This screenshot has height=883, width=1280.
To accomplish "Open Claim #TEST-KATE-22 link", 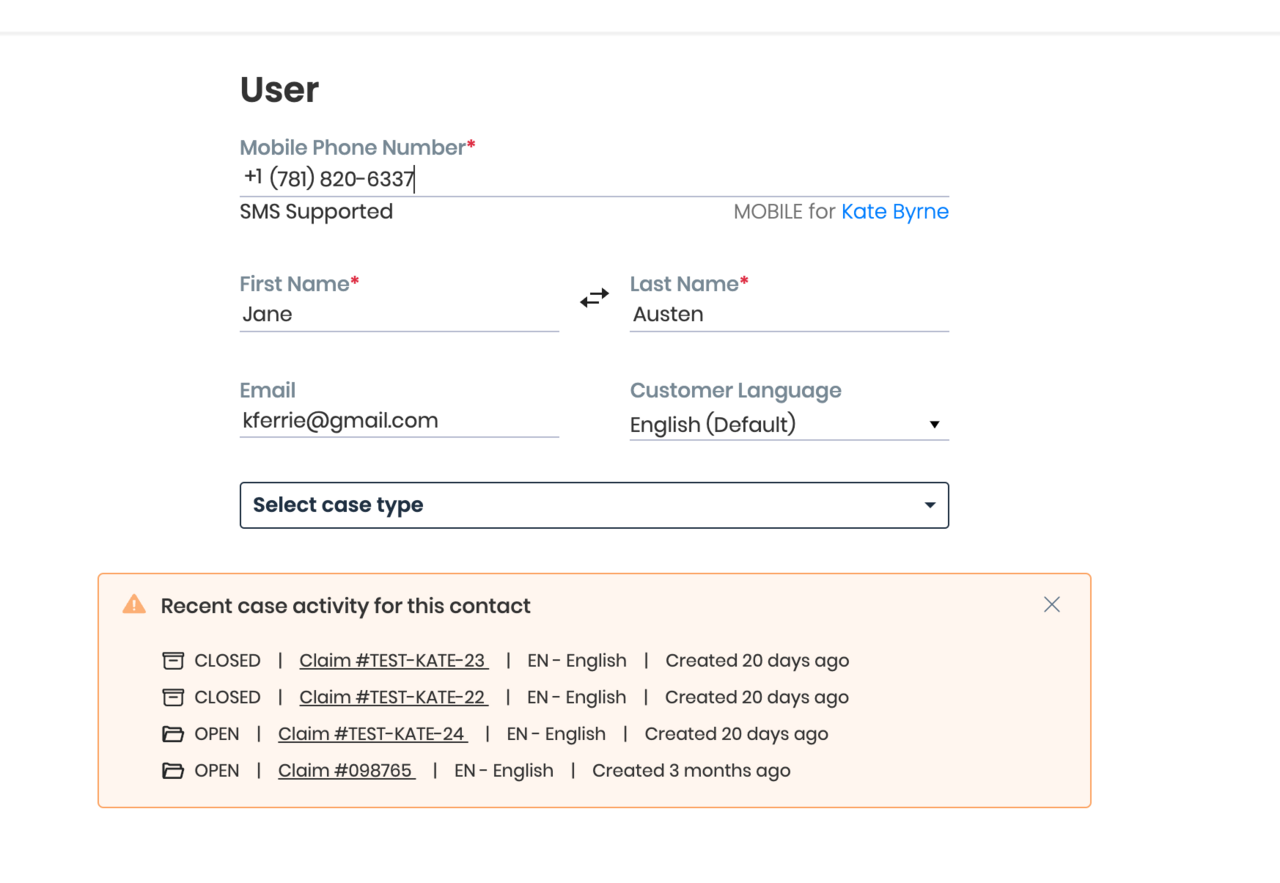I will point(393,698).
